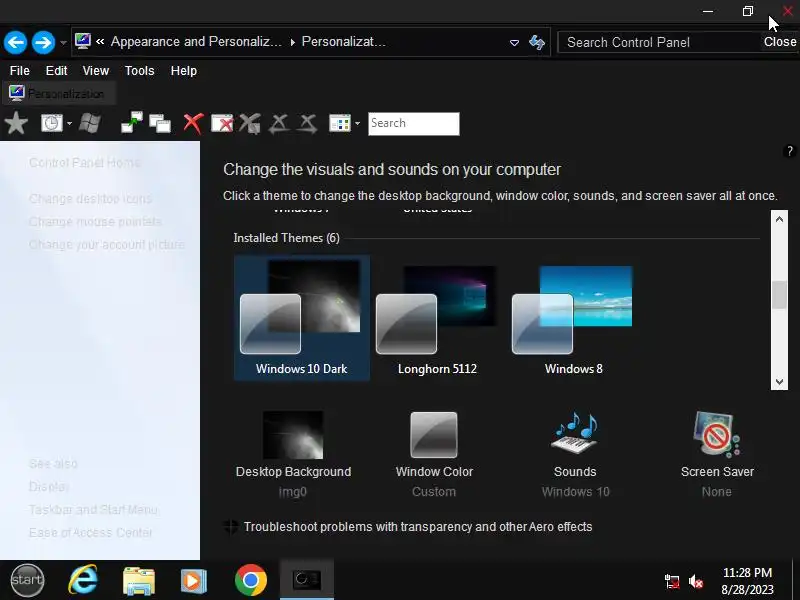Click the red X toolbar icon

coord(193,123)
